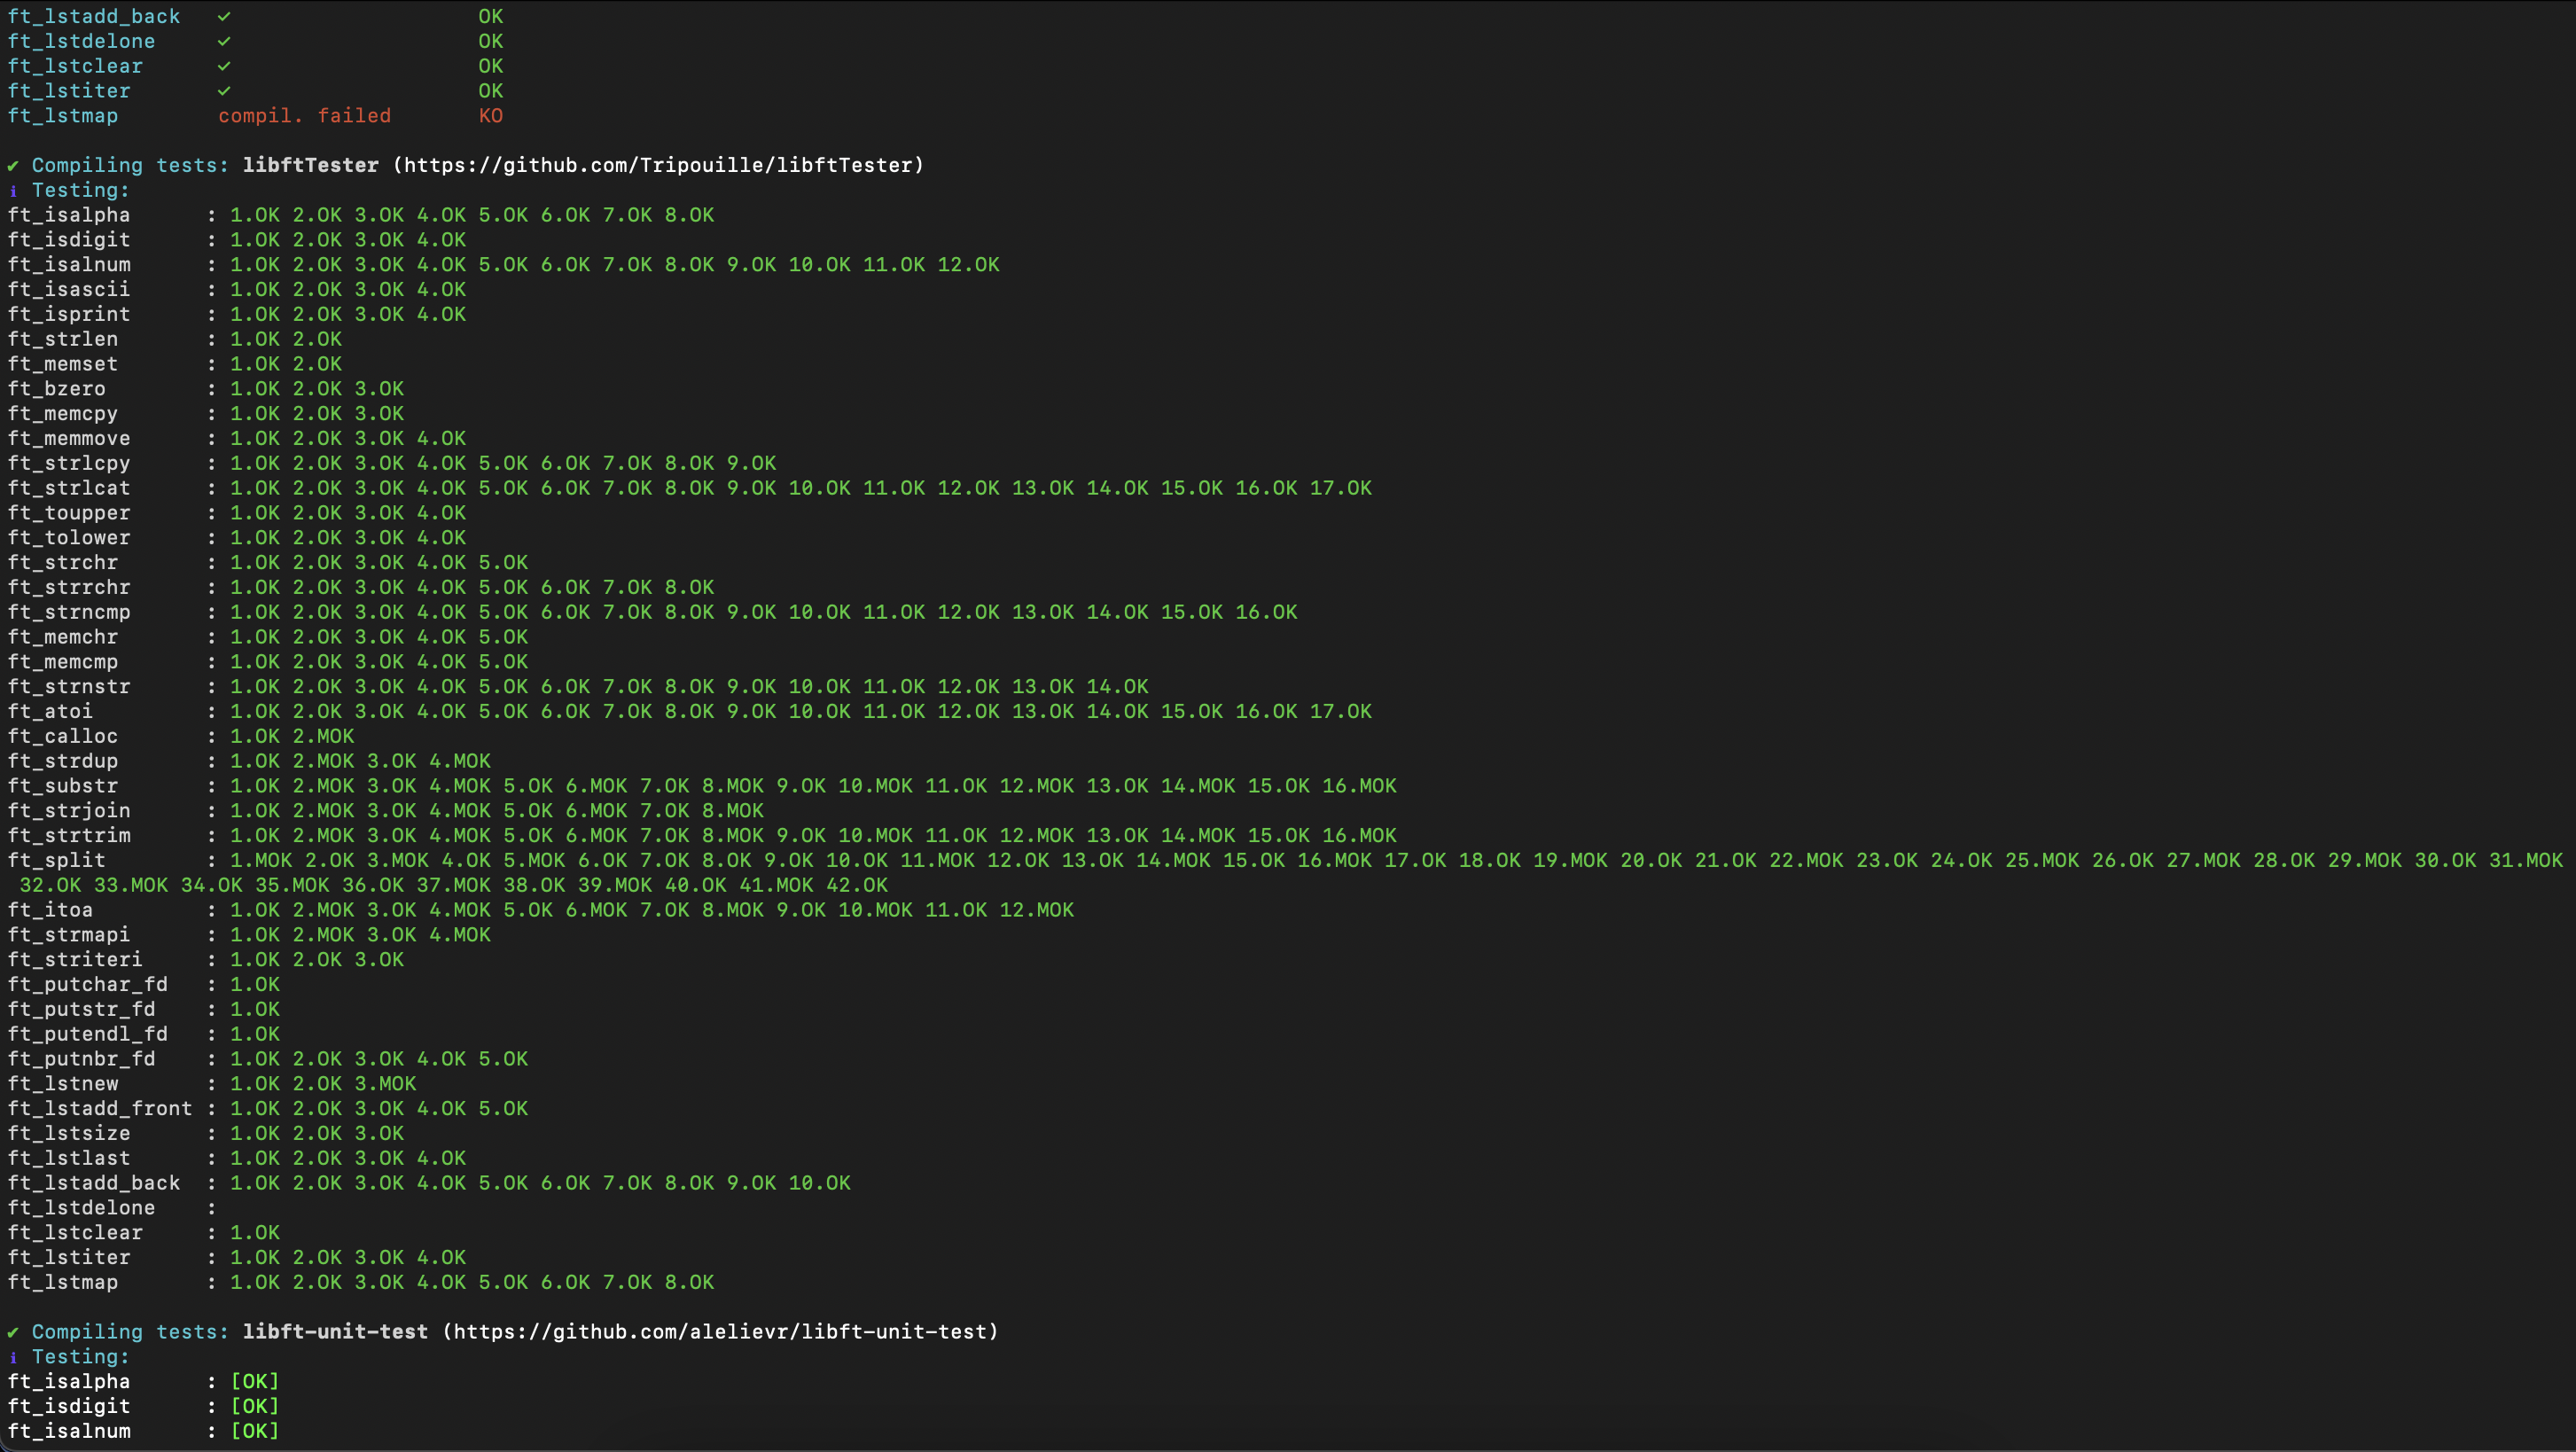Open the Tripouille/libftTester GitHub link
Image resolution: width=2576 pixels, height=1452 pixels.
coord(658,165)
